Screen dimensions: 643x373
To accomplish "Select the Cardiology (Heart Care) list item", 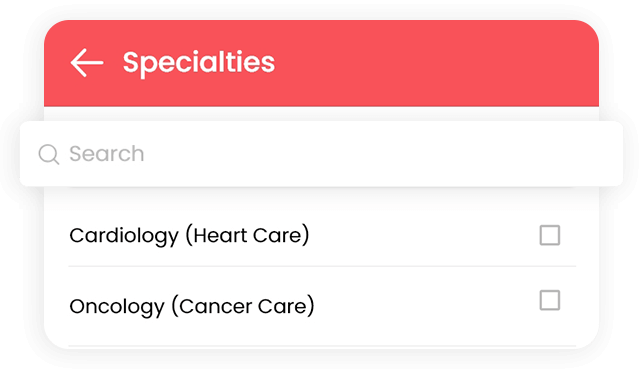I will (322, 235).
